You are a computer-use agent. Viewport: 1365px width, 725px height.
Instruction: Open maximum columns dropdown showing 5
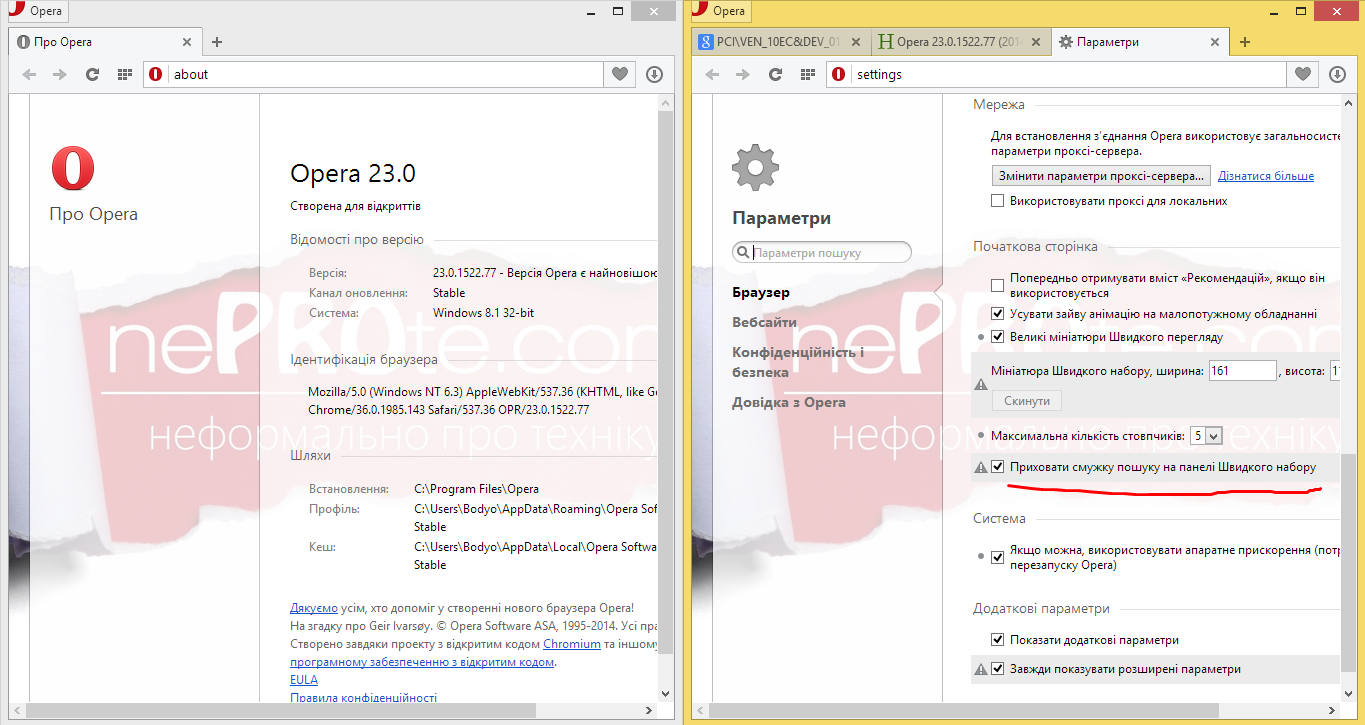point(1206,436)
